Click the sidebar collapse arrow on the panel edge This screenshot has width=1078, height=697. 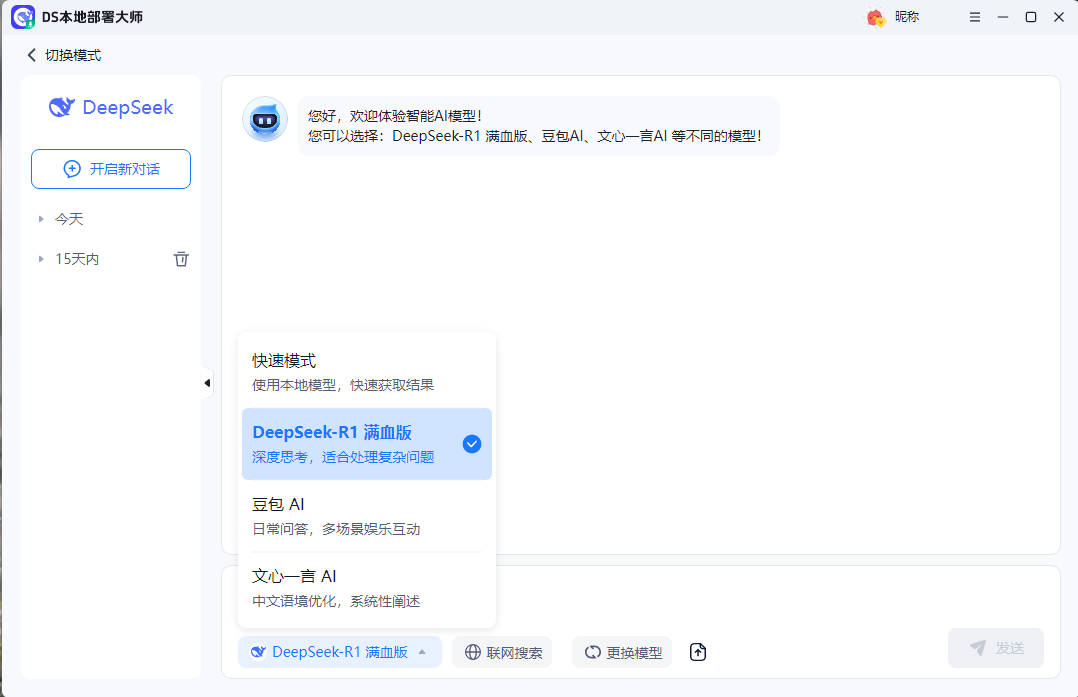click(x=207, y=382)
